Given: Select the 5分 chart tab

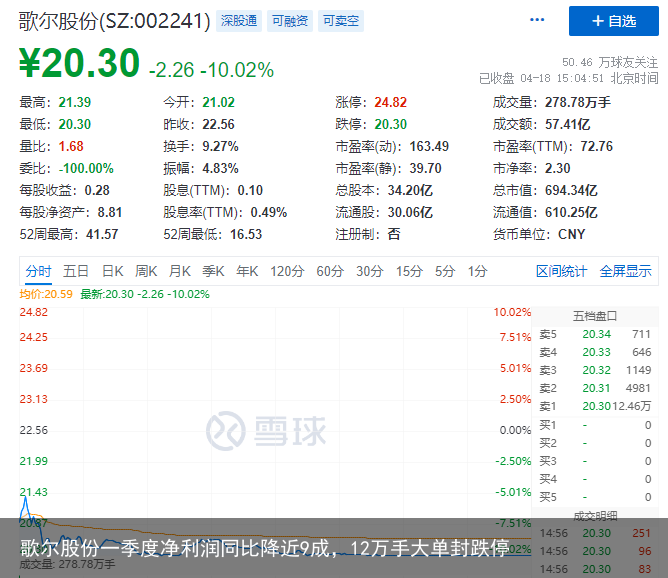Looking at the screenshot, I should pyautogui.click(x=445, y=271).
